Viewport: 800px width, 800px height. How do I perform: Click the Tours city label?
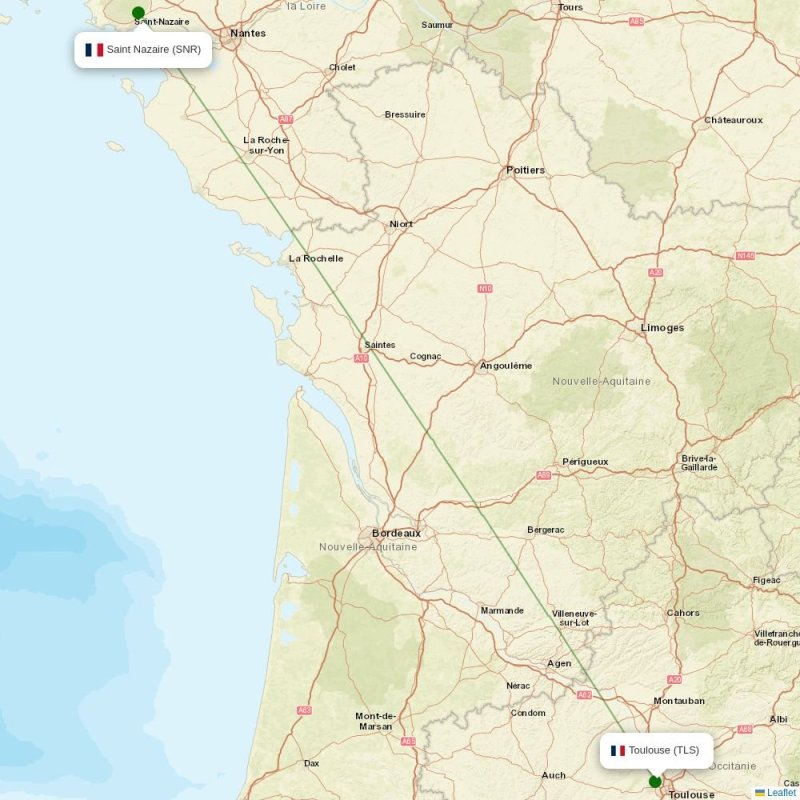coord(570,7)
